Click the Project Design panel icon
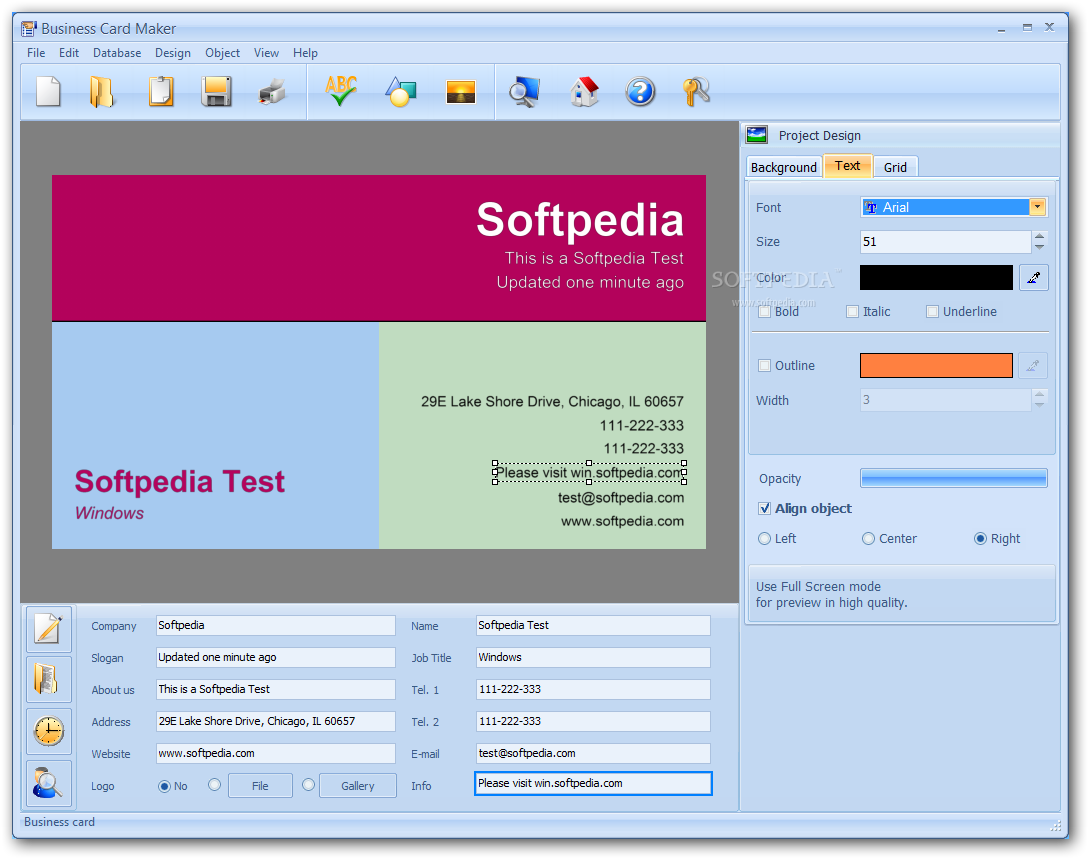 (756, 135)
